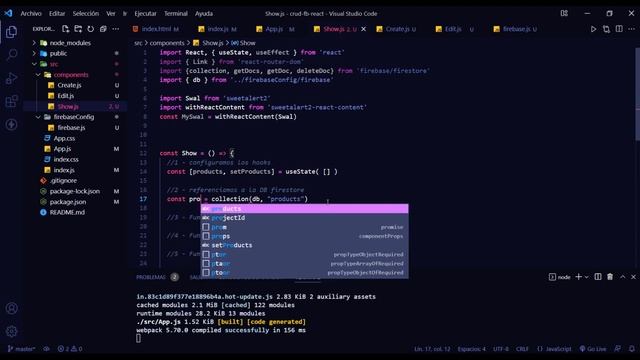
Task: Click Ln 17, col 12 cursor position
Action: [432, 349]
